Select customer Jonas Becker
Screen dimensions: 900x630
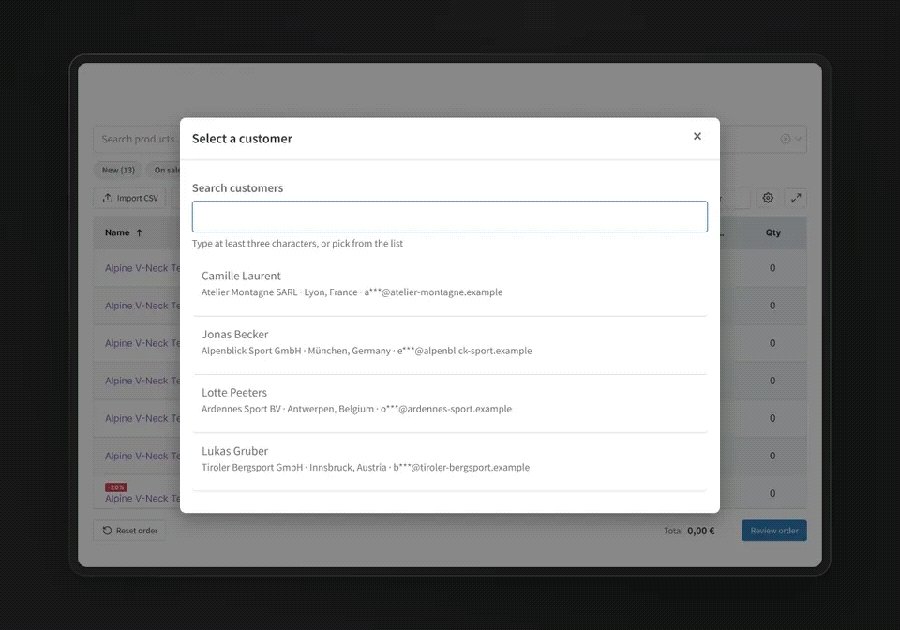[449, 343]
